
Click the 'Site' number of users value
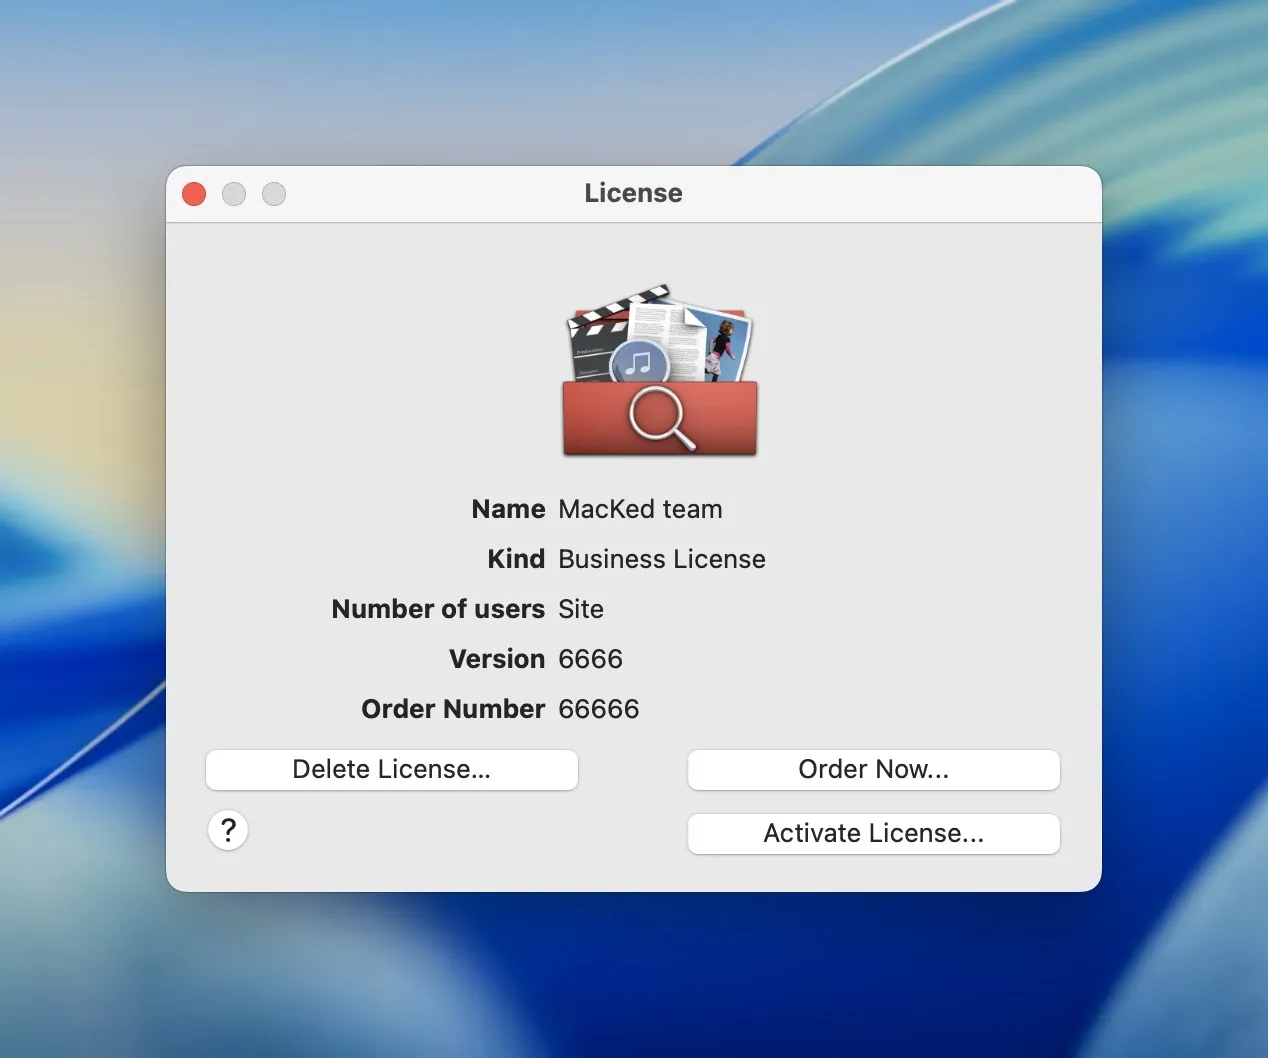tap(581, 609)
